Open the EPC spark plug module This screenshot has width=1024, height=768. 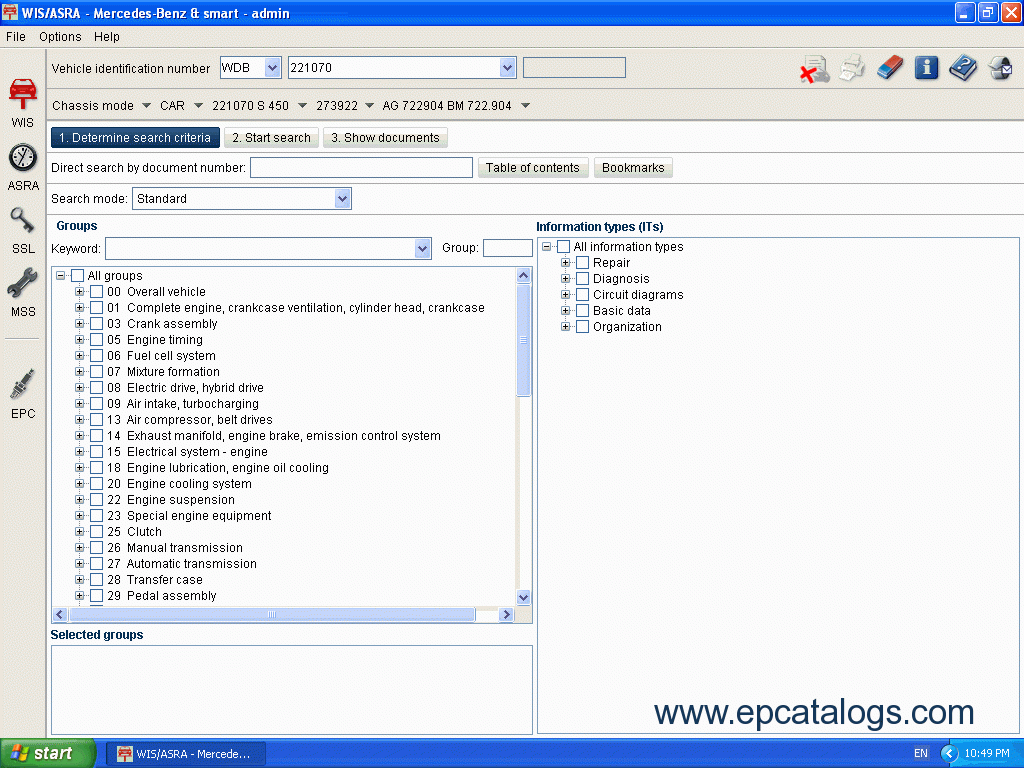[23, 392]
